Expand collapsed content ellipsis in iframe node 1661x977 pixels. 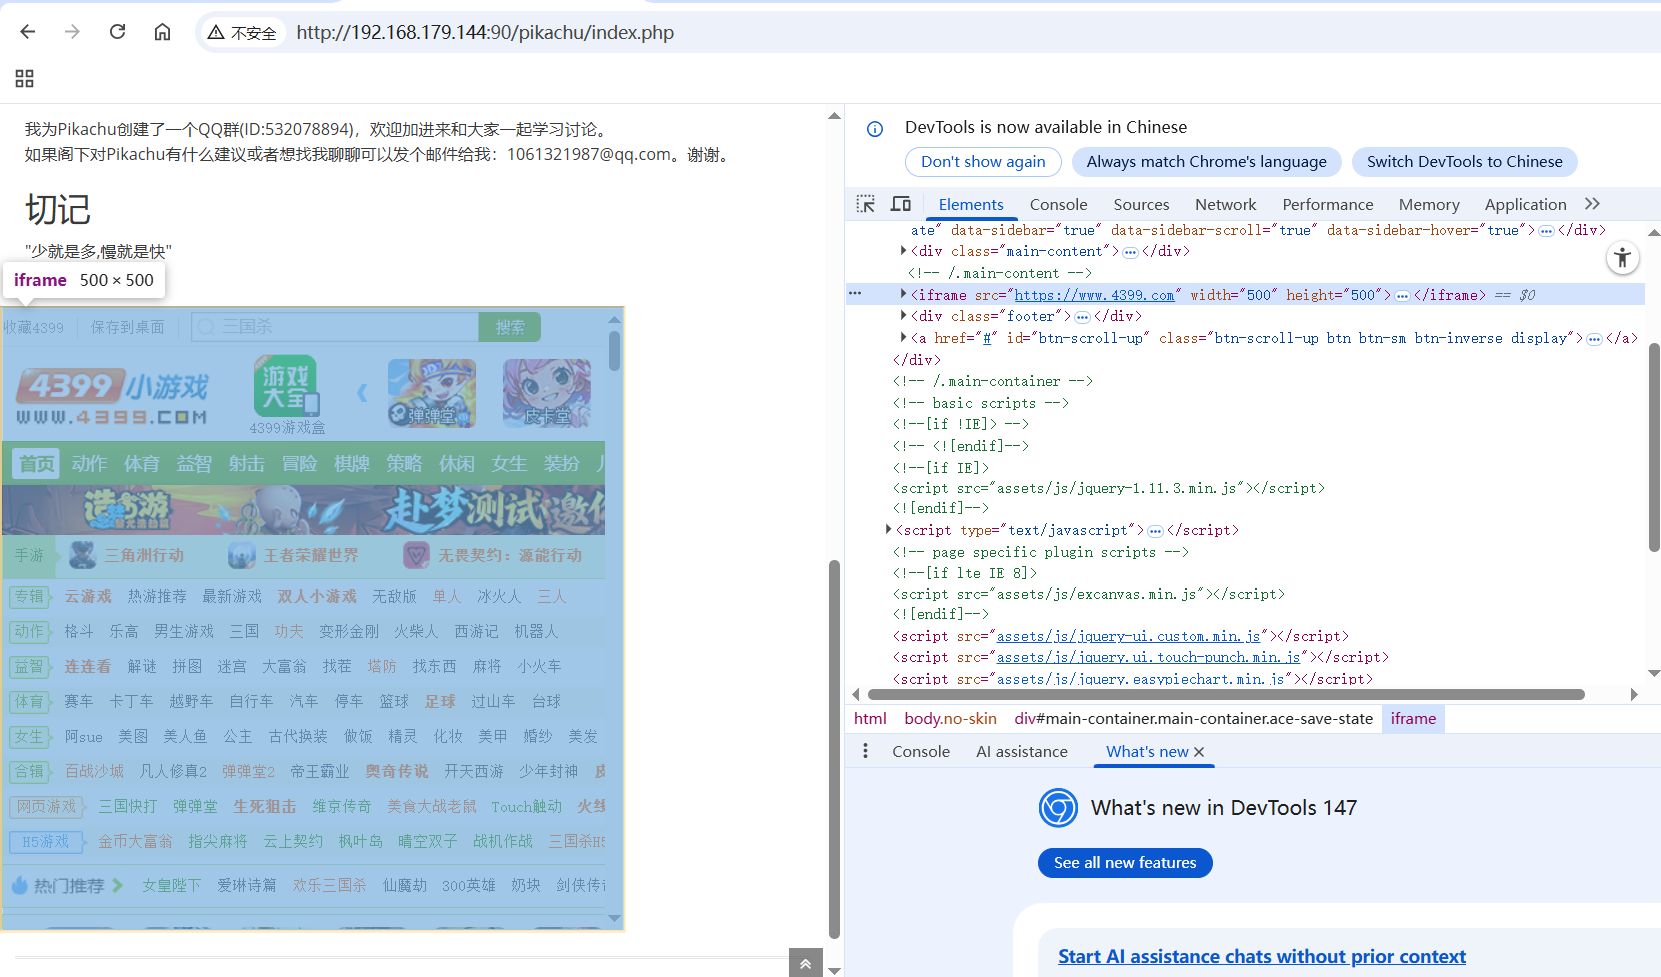point(1402,296)
